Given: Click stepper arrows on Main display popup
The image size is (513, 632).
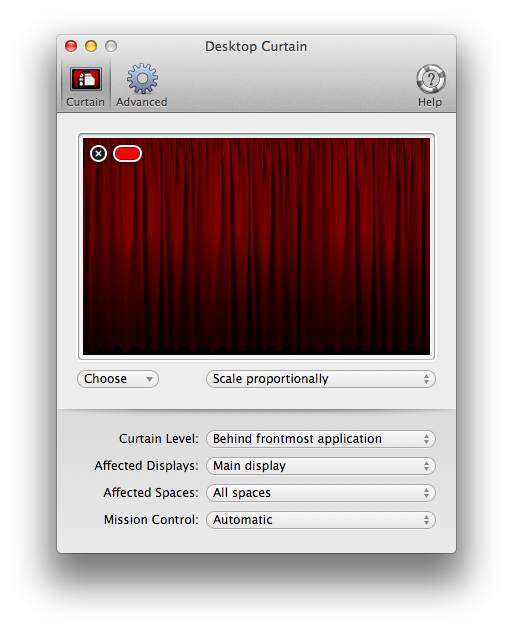Looking at the screenshot, I should pos(426,466).
